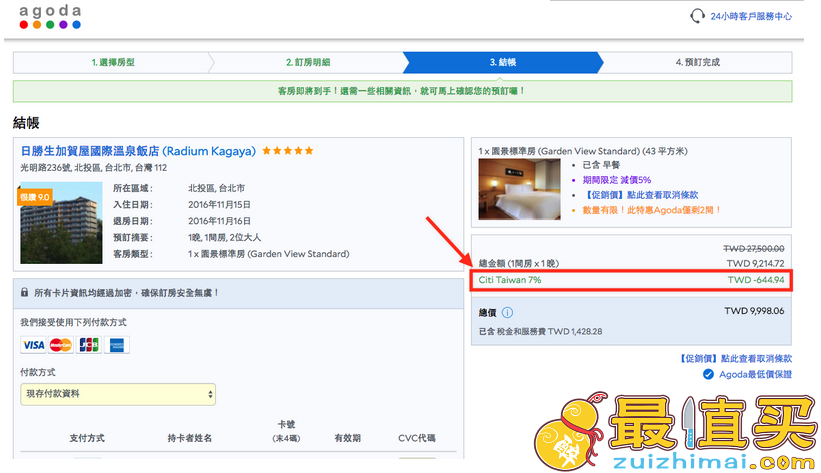
Task: Click the Agoda最低價保證 checkmark icon
Action: pyautogui.click(x=708, y=374)
